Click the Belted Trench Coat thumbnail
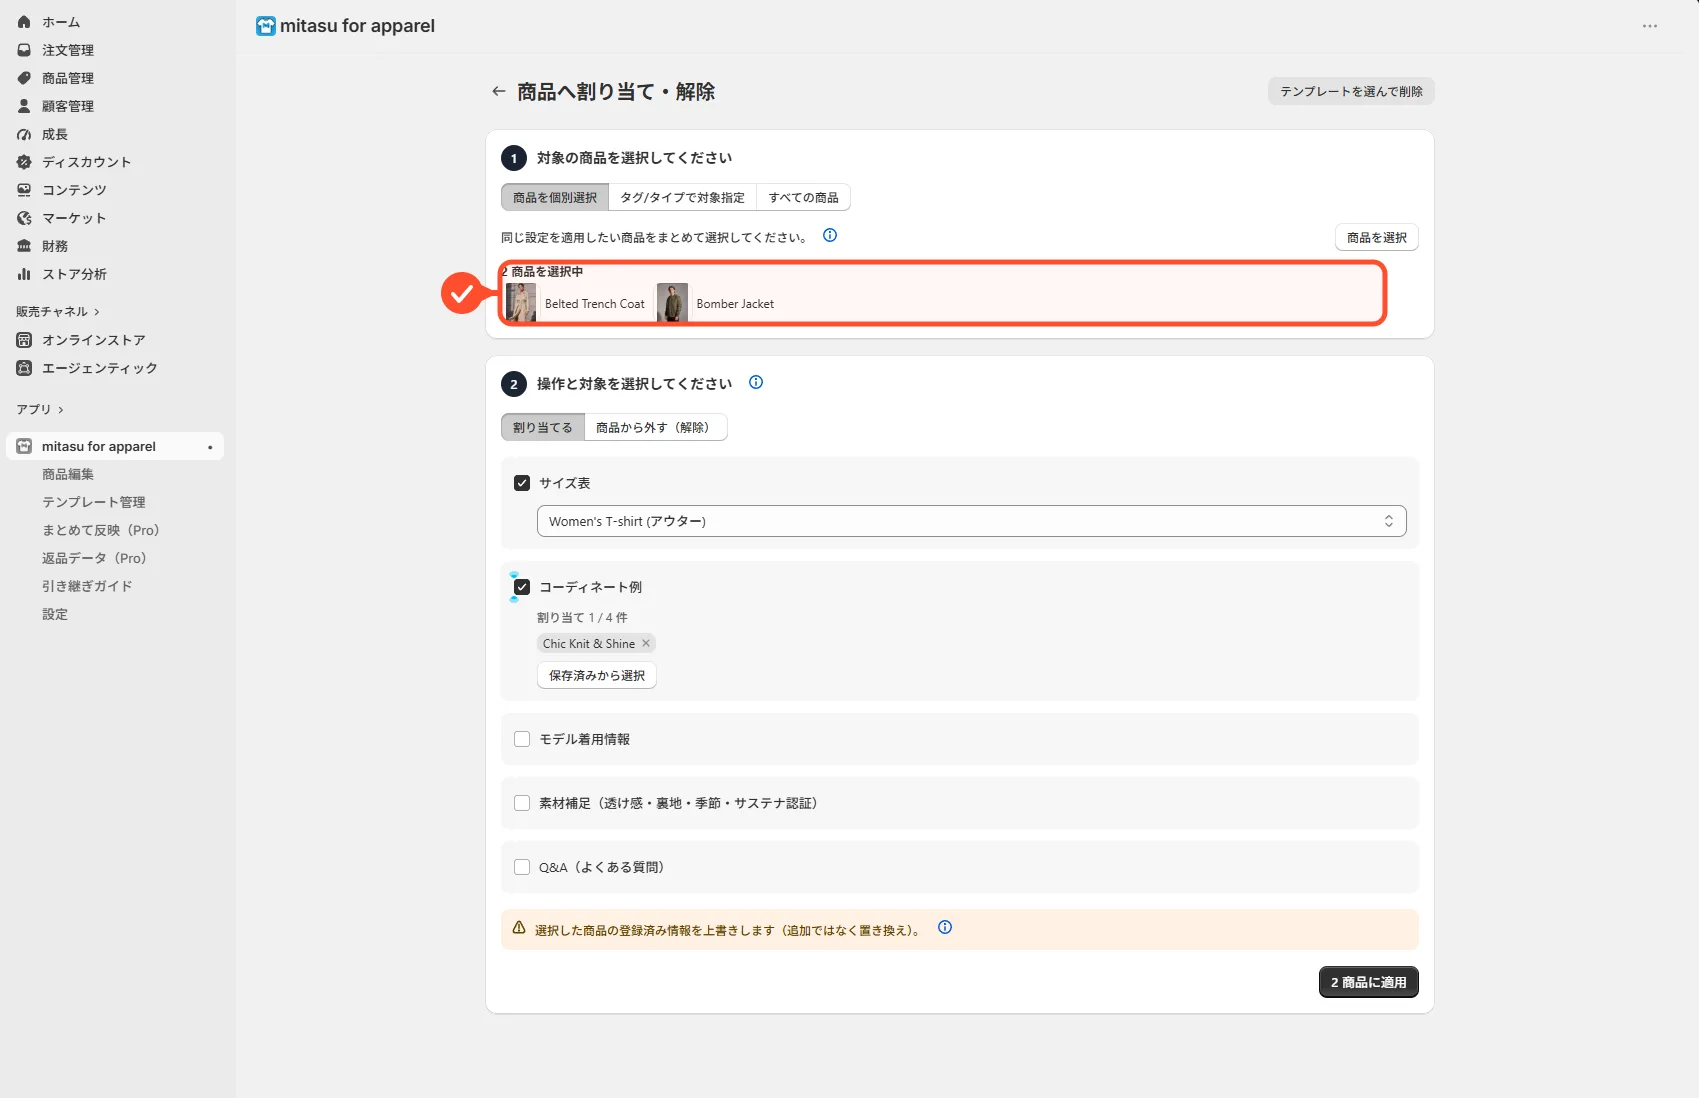 point(521,303)
